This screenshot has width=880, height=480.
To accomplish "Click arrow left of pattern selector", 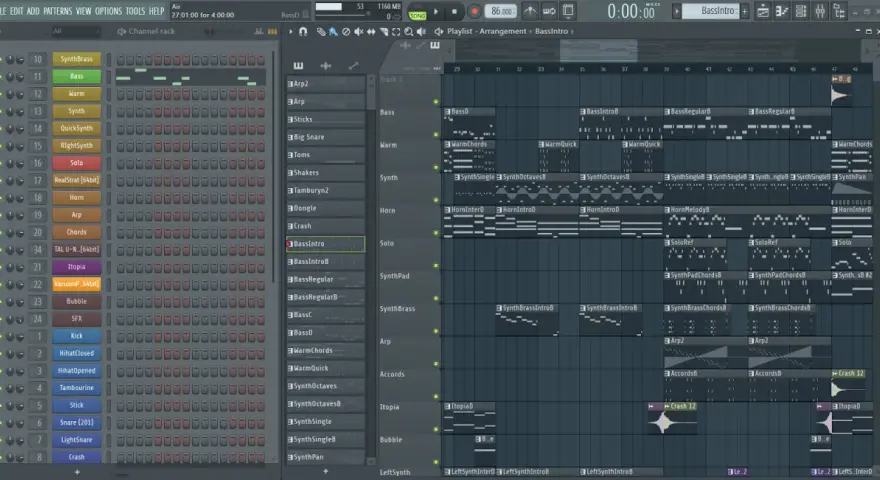I will 676,11.
